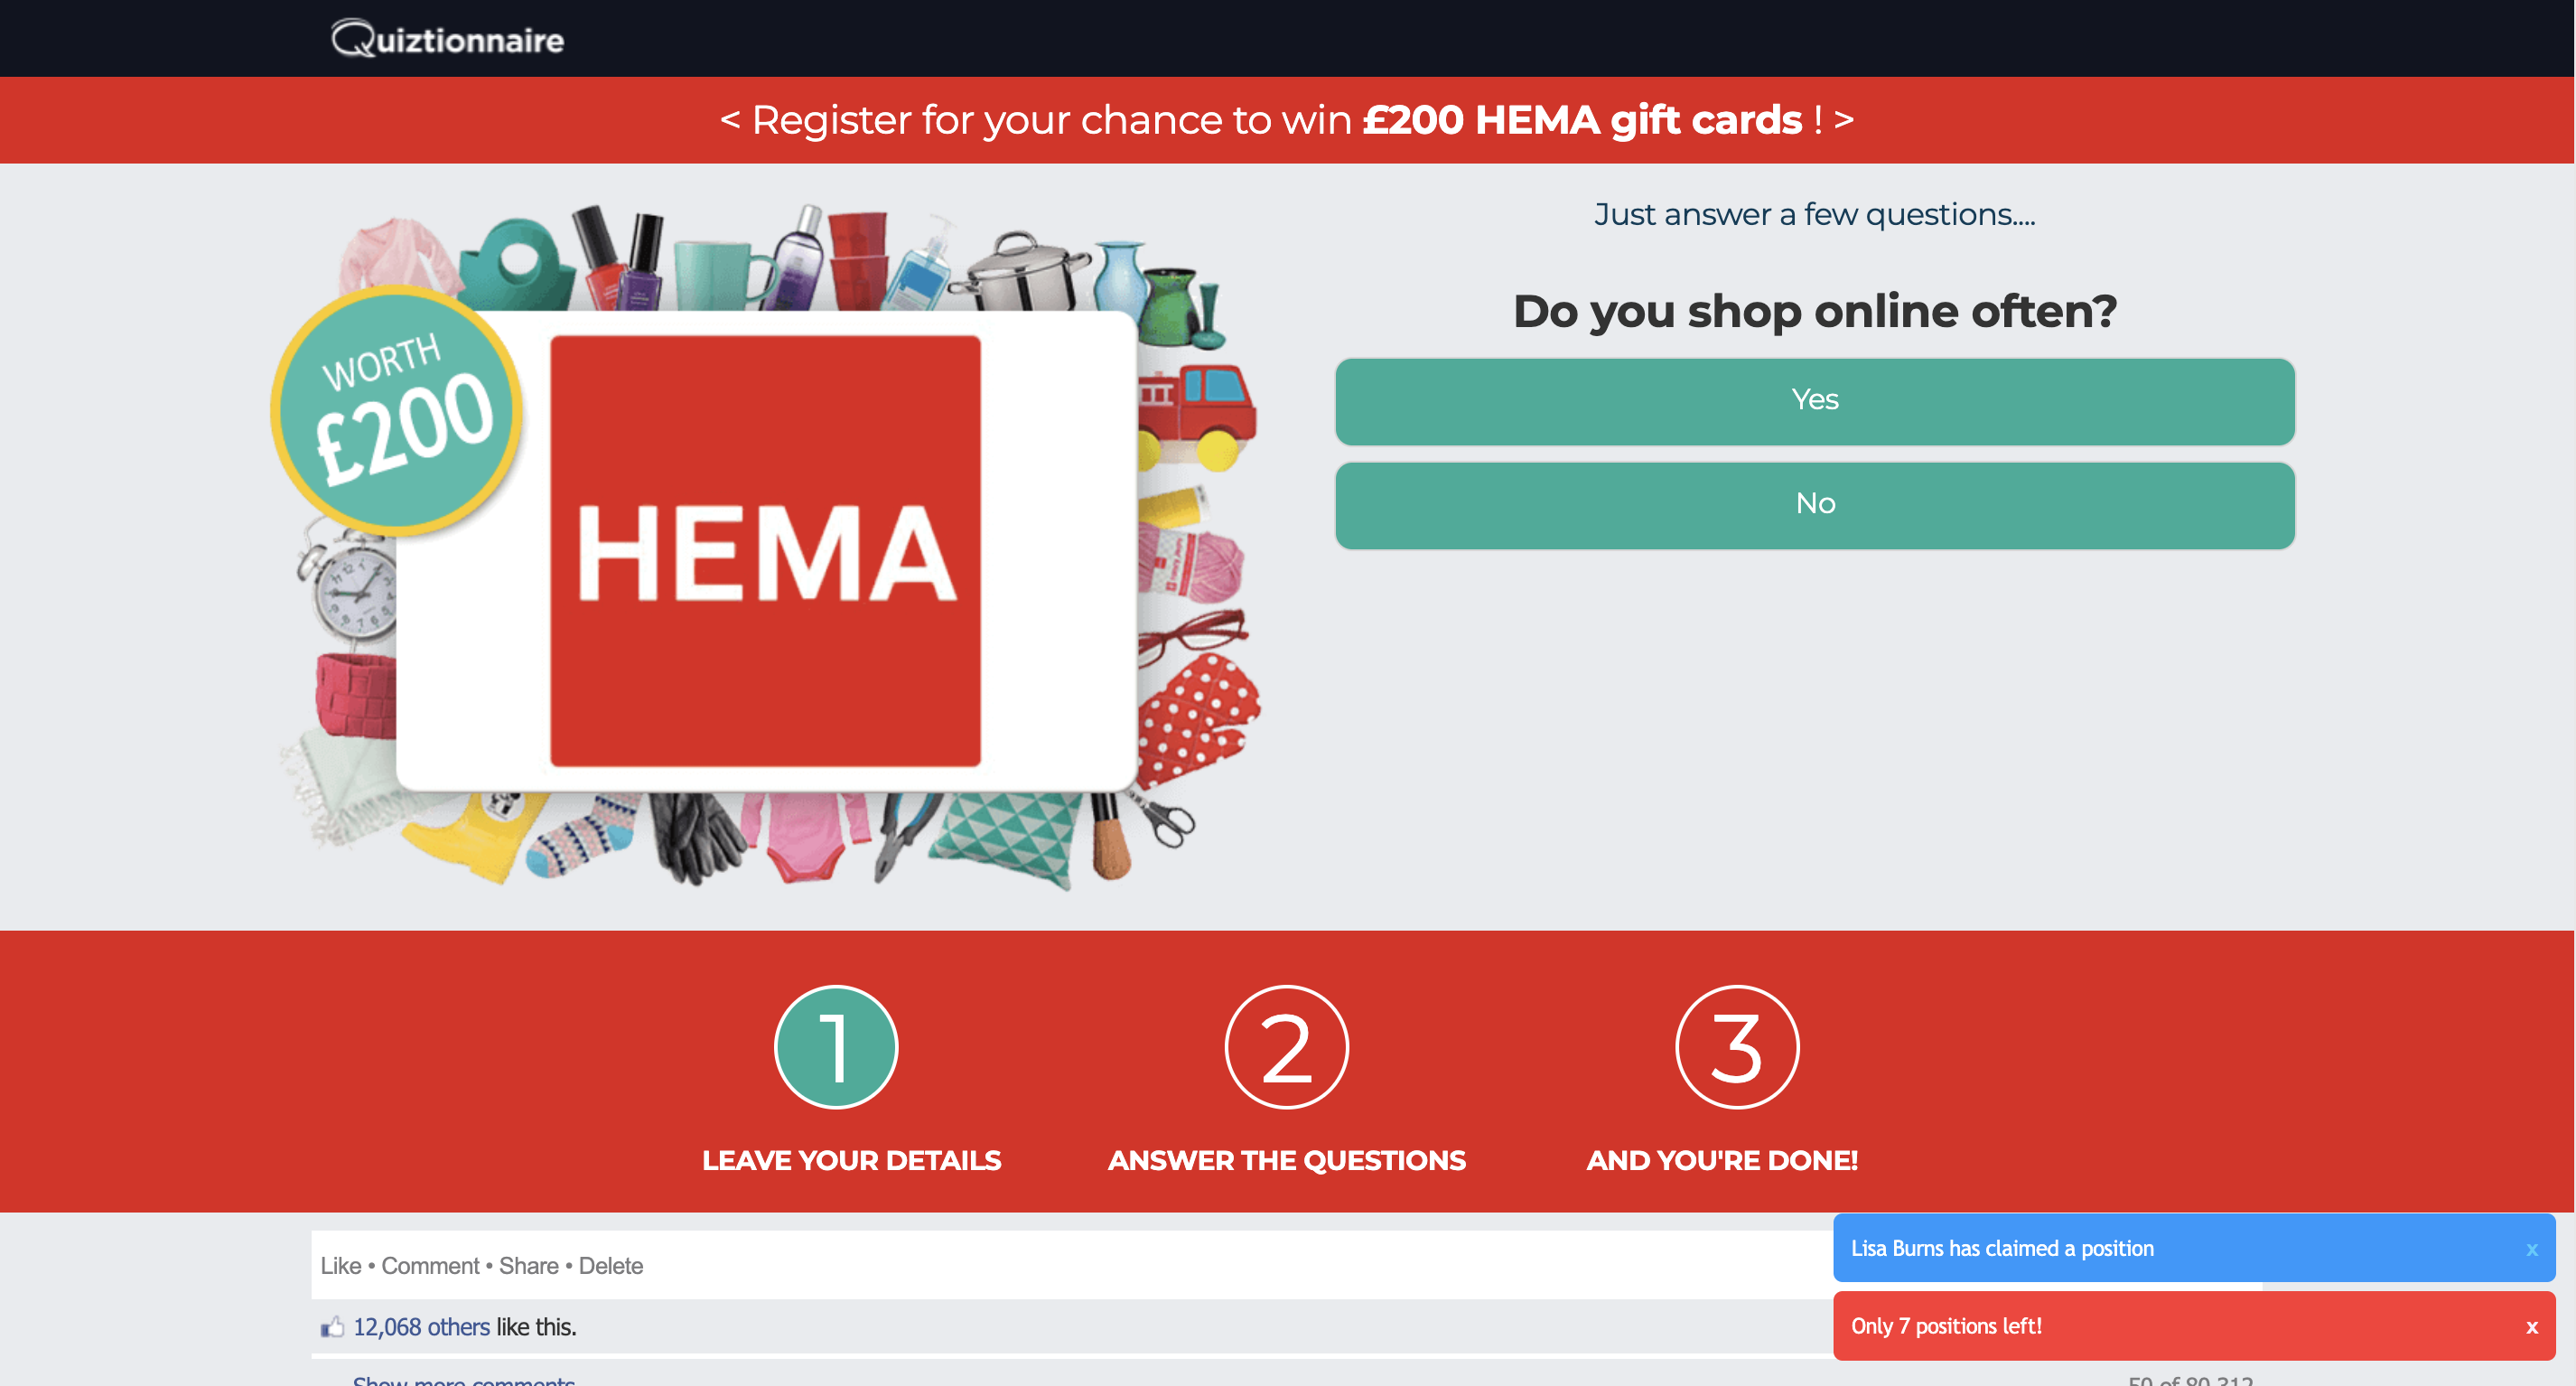Answer Yes to shopping online

click(1814, 401)
